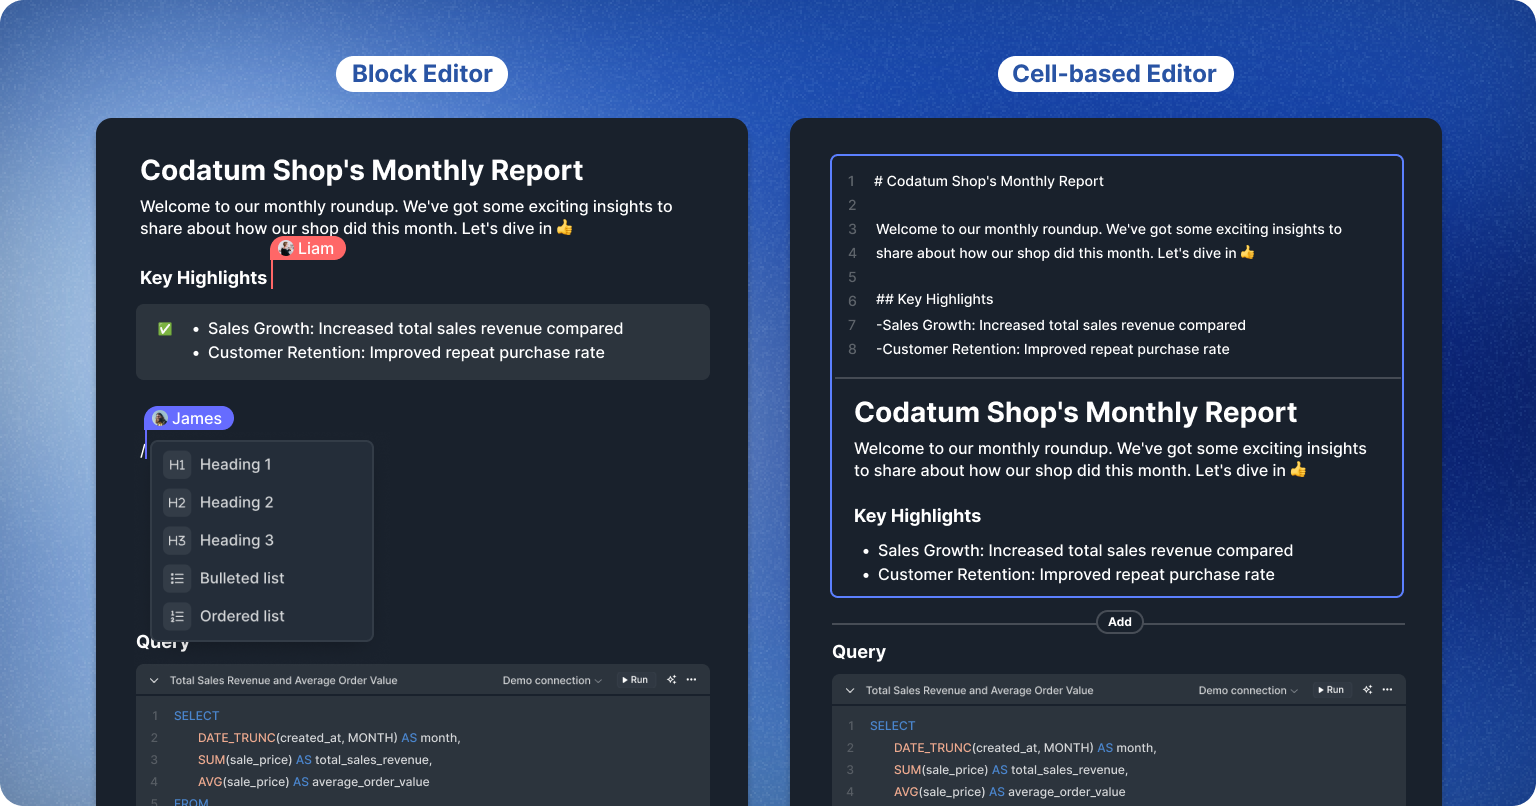Click the AI sparkle icon in Block Editor query

click(671, 680)
